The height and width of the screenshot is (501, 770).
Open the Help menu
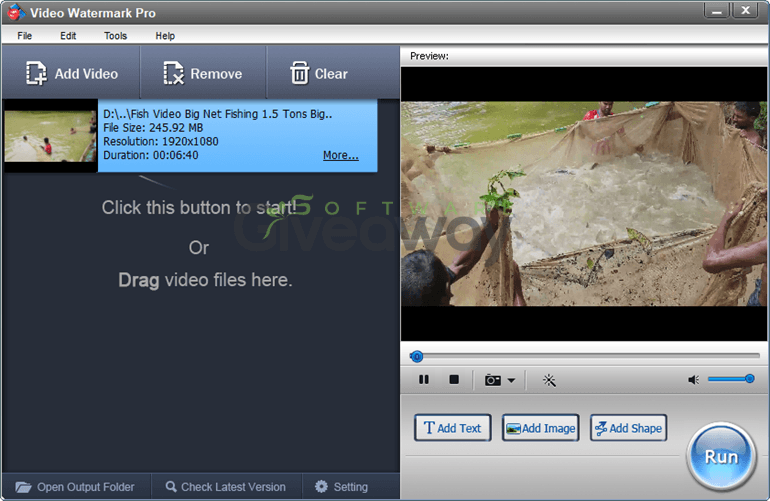165,36
